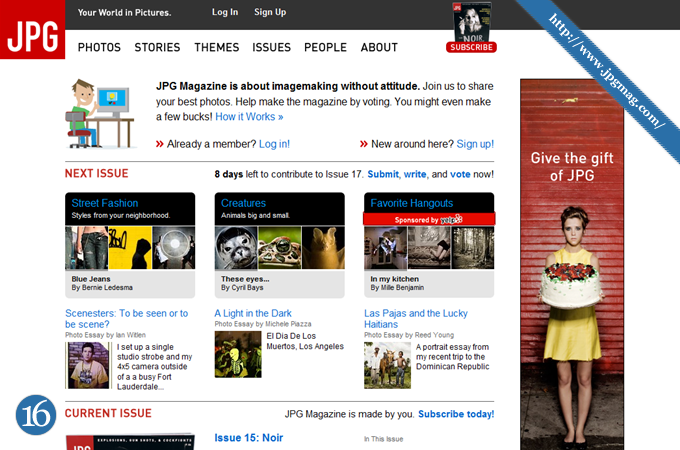Click the Sign up! link
This screenshot has height=450, width=680.
tap(475, 144)
